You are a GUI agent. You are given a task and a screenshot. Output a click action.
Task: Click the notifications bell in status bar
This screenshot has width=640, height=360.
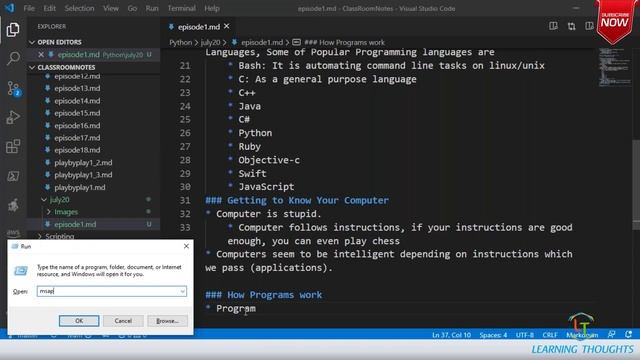coord(629,334)
